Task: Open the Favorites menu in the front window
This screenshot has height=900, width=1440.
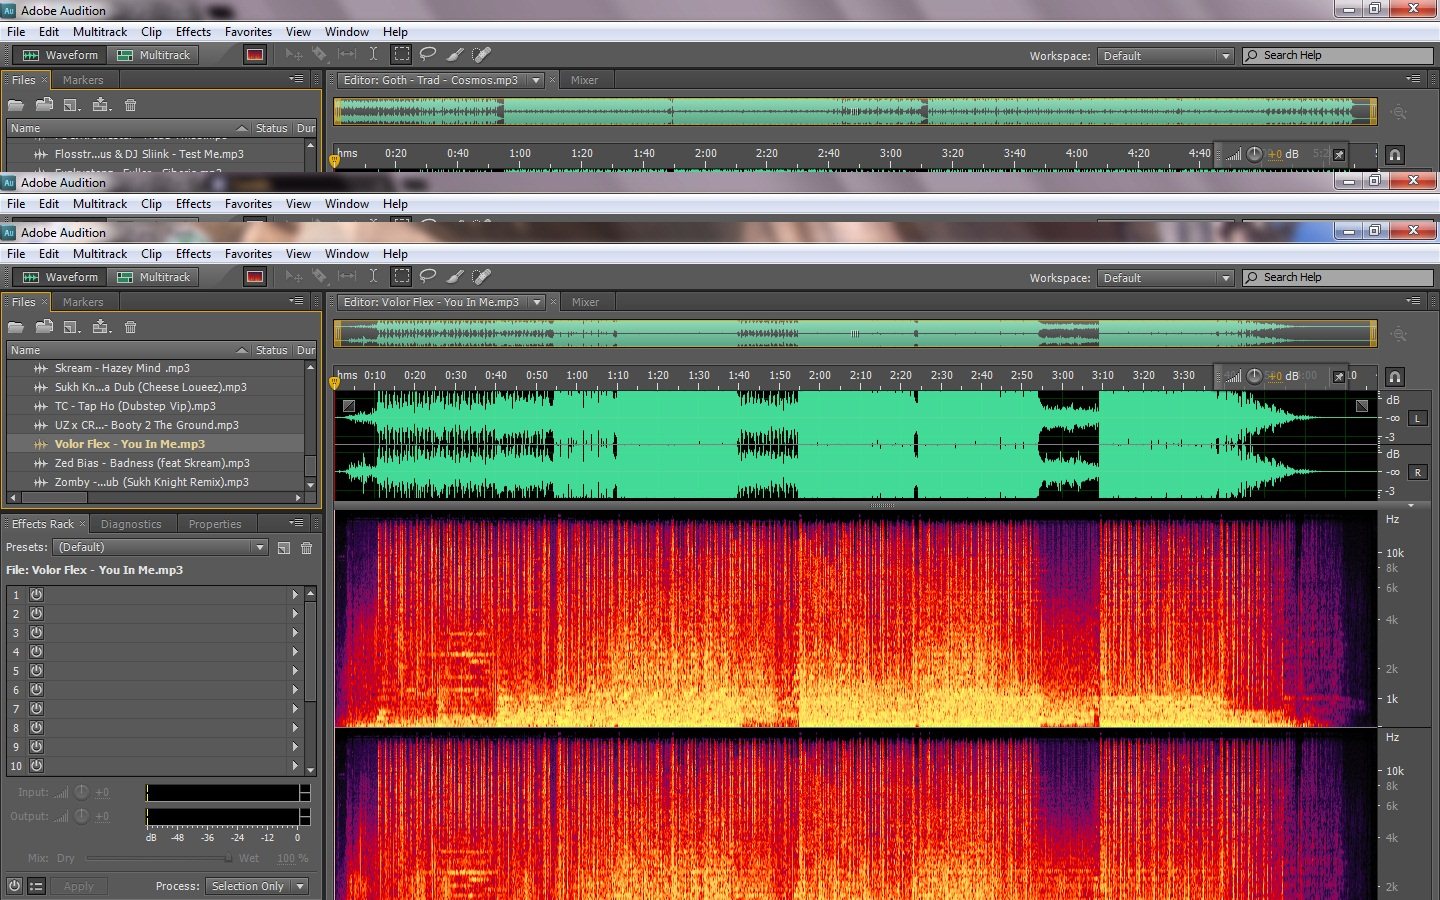Action: tap(248, 254)
